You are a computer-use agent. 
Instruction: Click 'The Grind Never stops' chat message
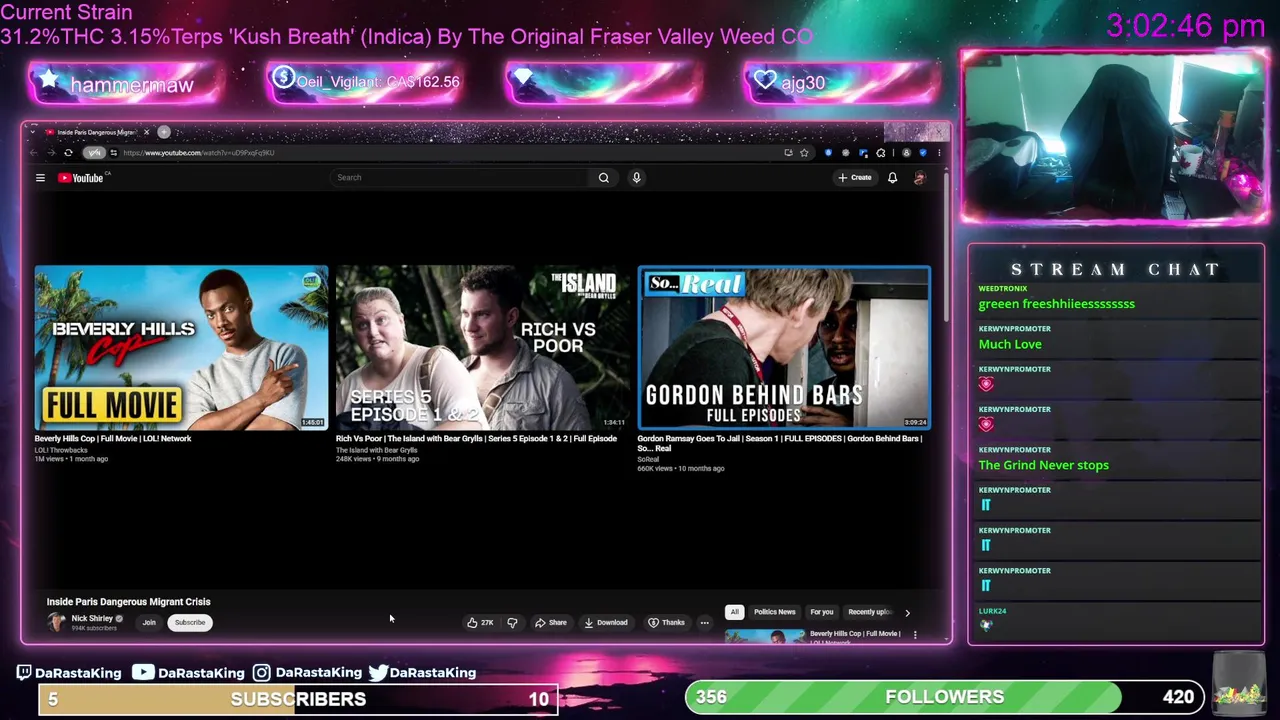pos(1043,465)
